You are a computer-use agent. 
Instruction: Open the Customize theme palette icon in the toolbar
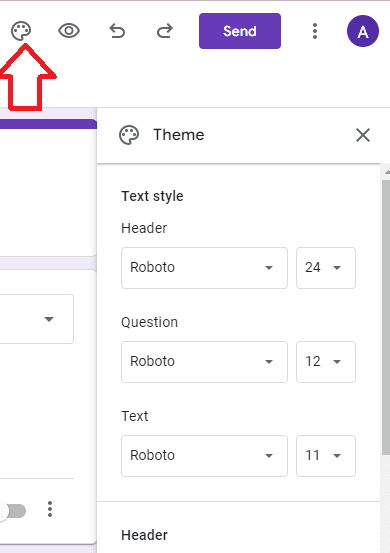21,31
